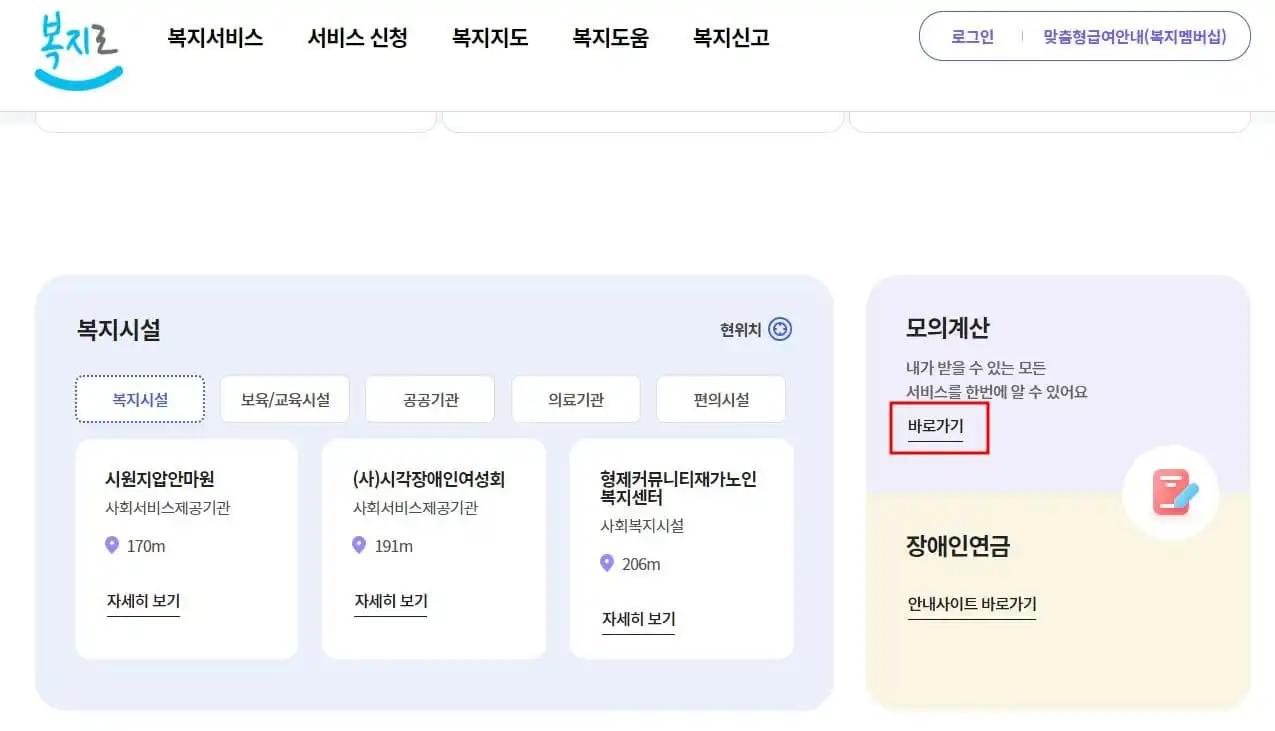Open the 복지신고 menu
The height and width of the screenshot is (731, 1275).
coord(730,38)
